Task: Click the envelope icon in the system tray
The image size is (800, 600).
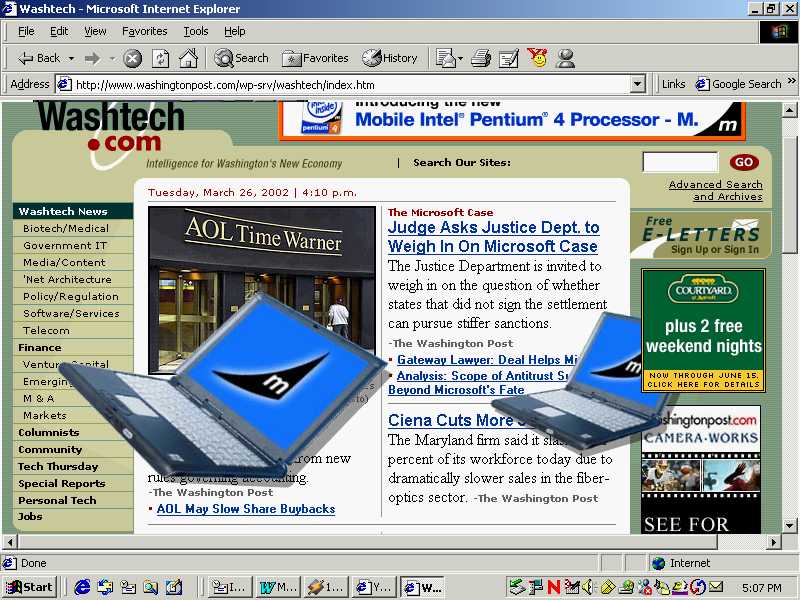Action: 716,587
